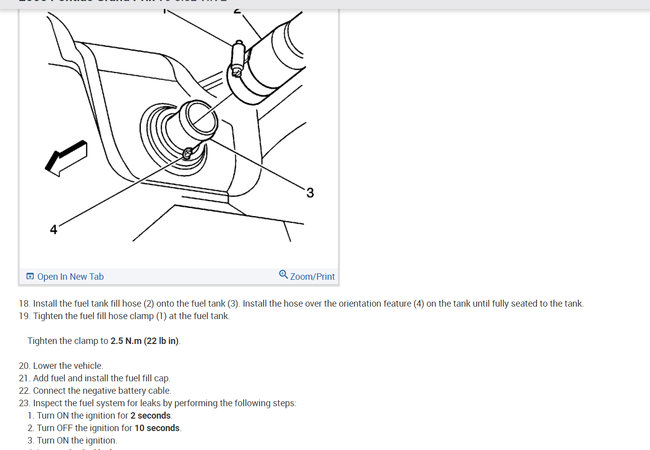Screen dimensions: 650x450
Task: Click step 22 Connect negative battery cable
Action: (x=95, y=391)
